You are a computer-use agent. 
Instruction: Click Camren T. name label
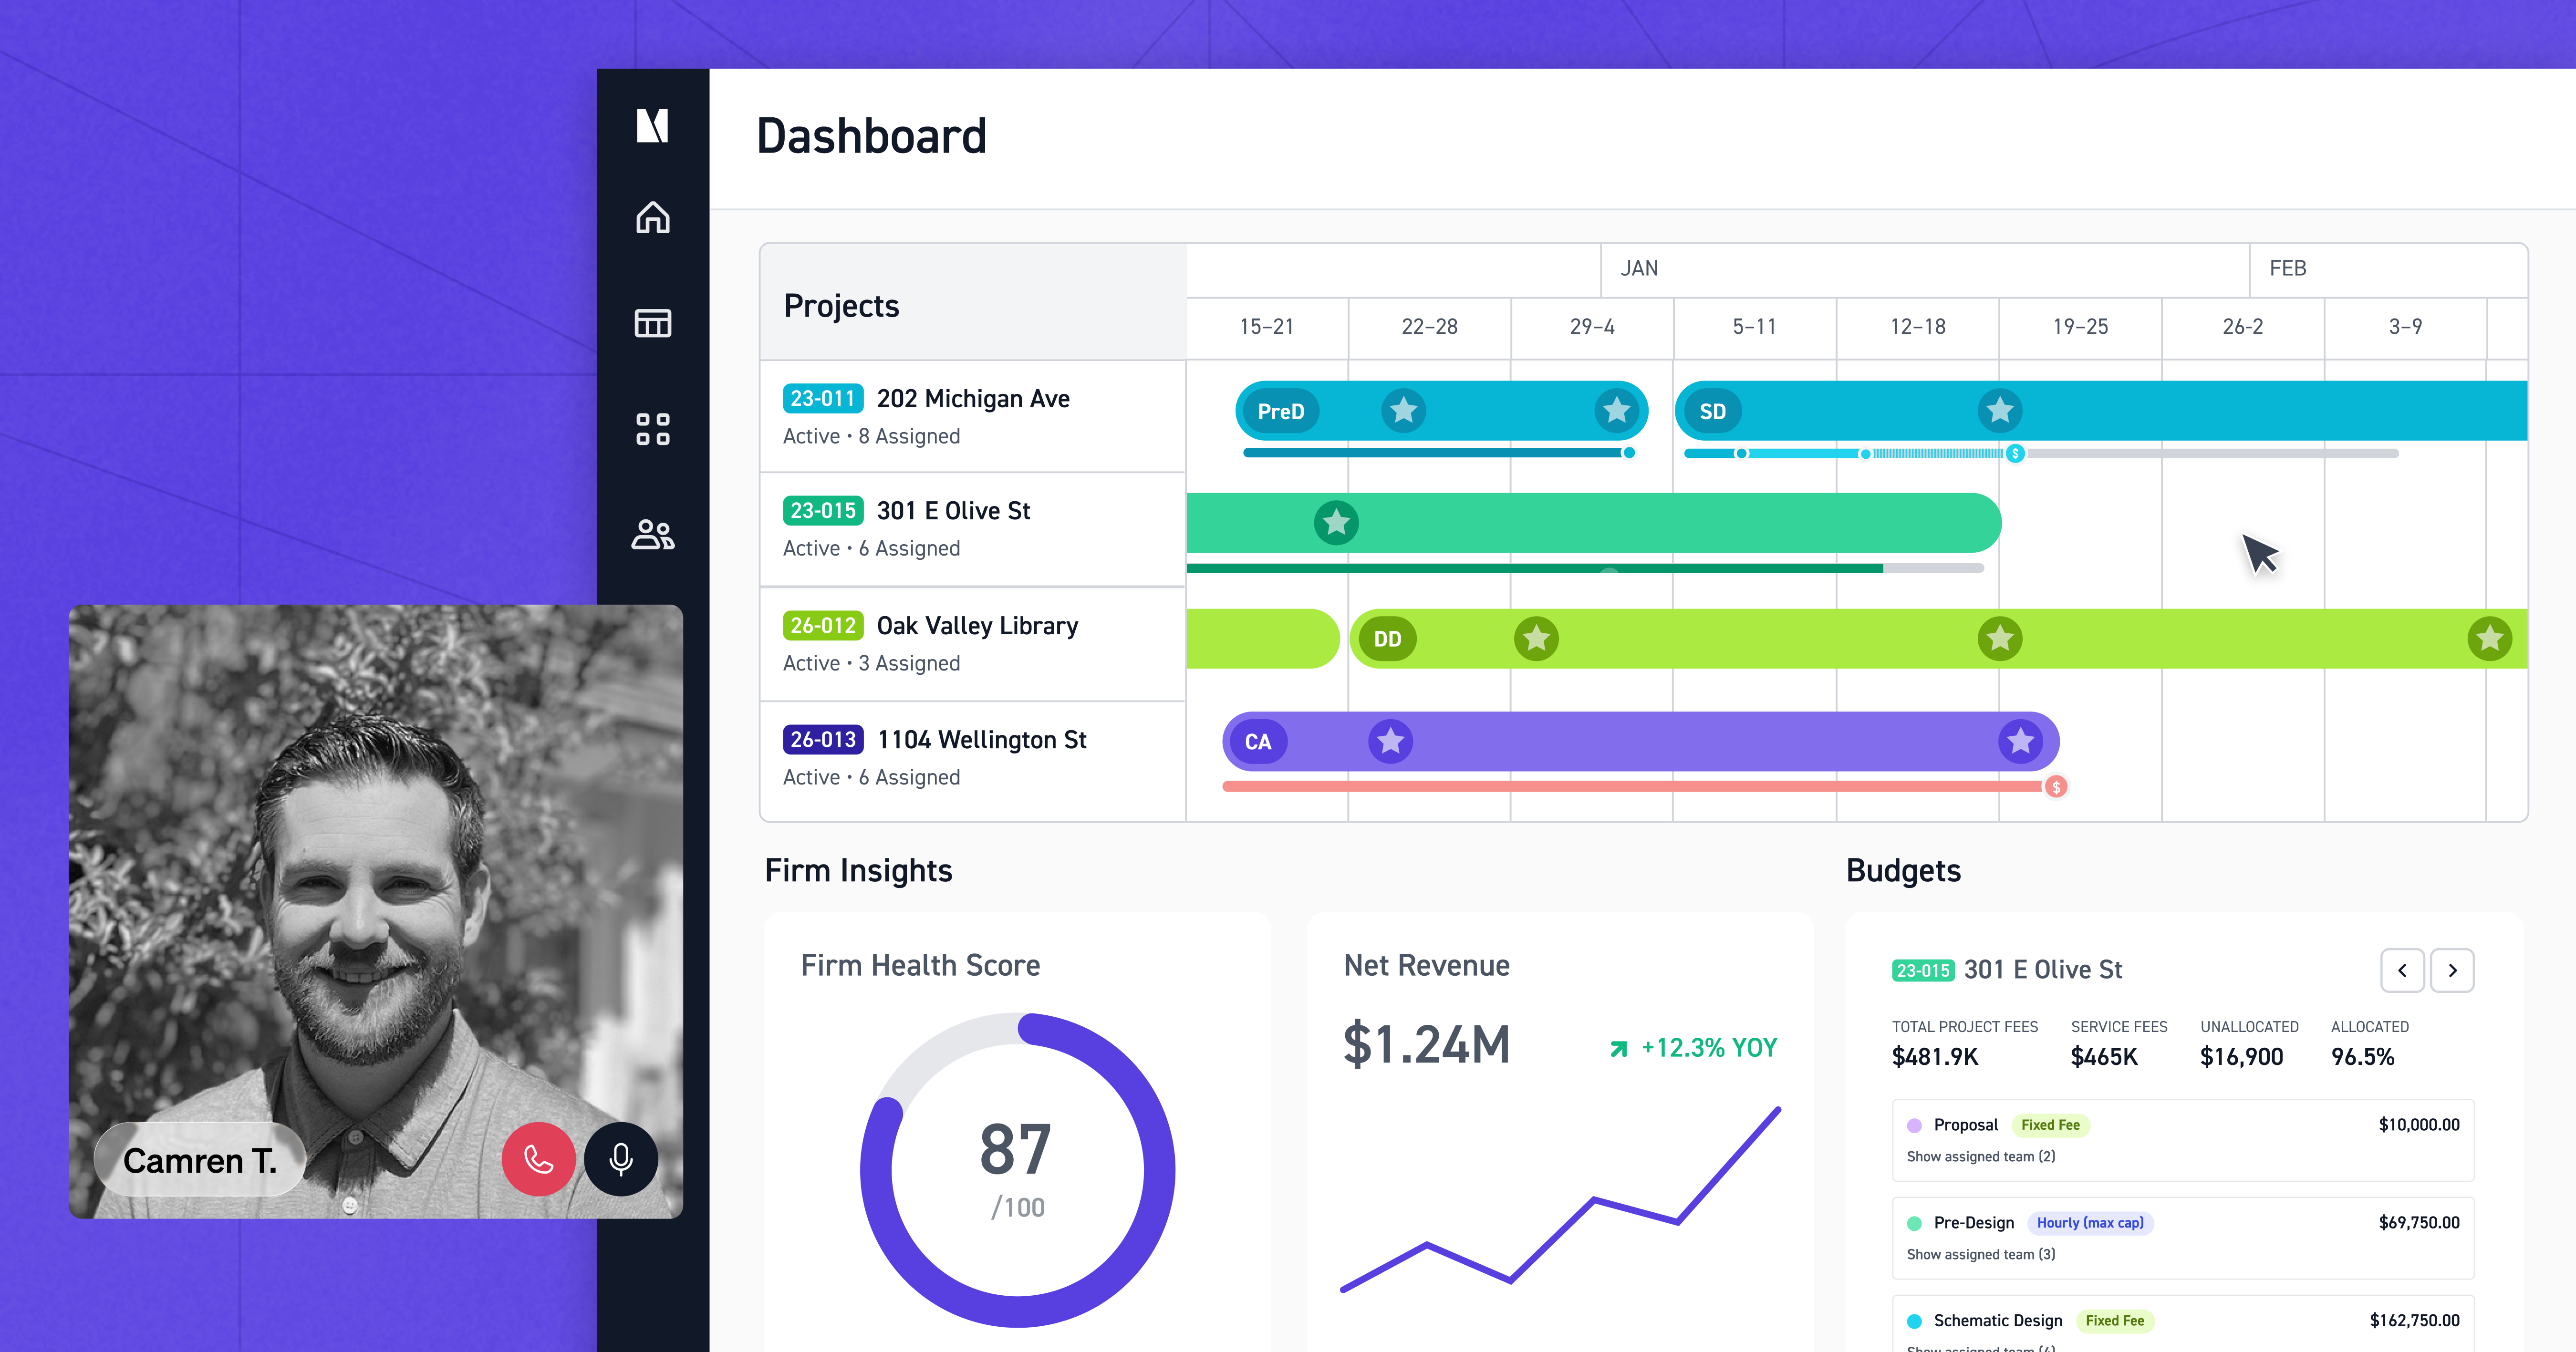click(199, 1160)
